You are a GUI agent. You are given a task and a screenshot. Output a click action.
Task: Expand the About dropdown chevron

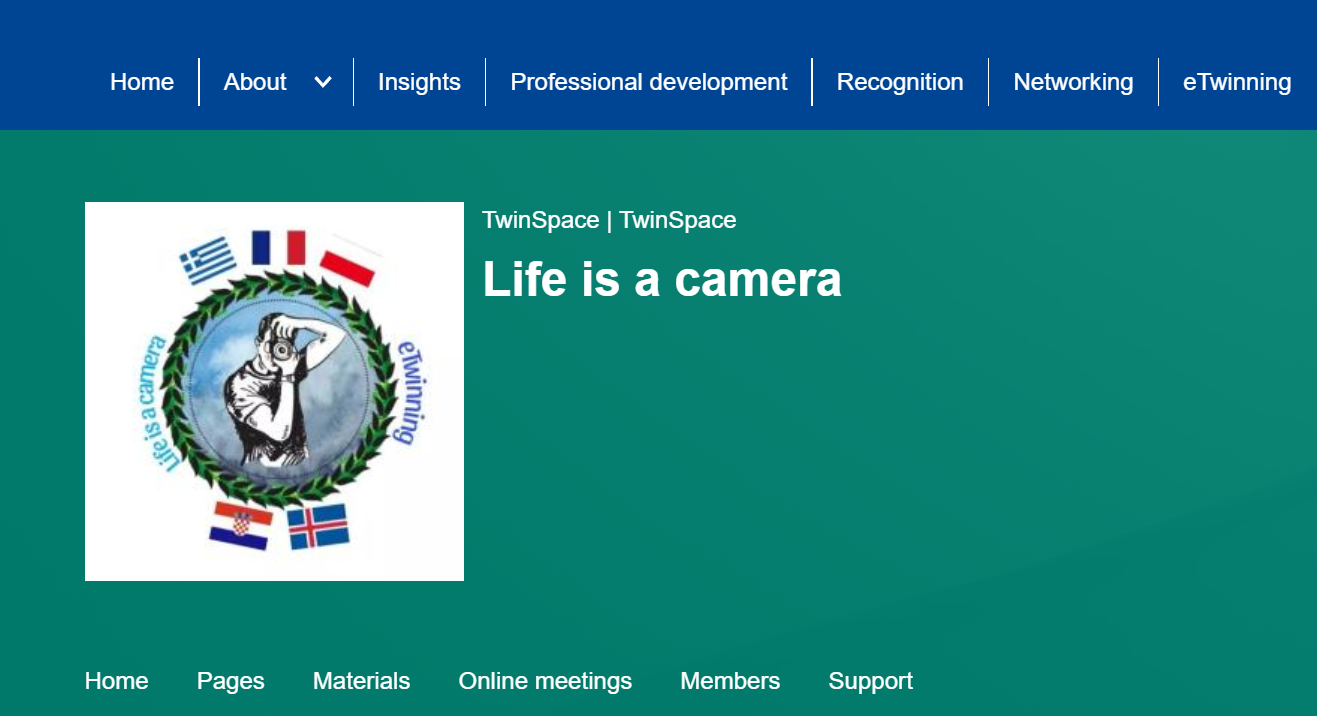pyautogui.click(x=323, y=82)
